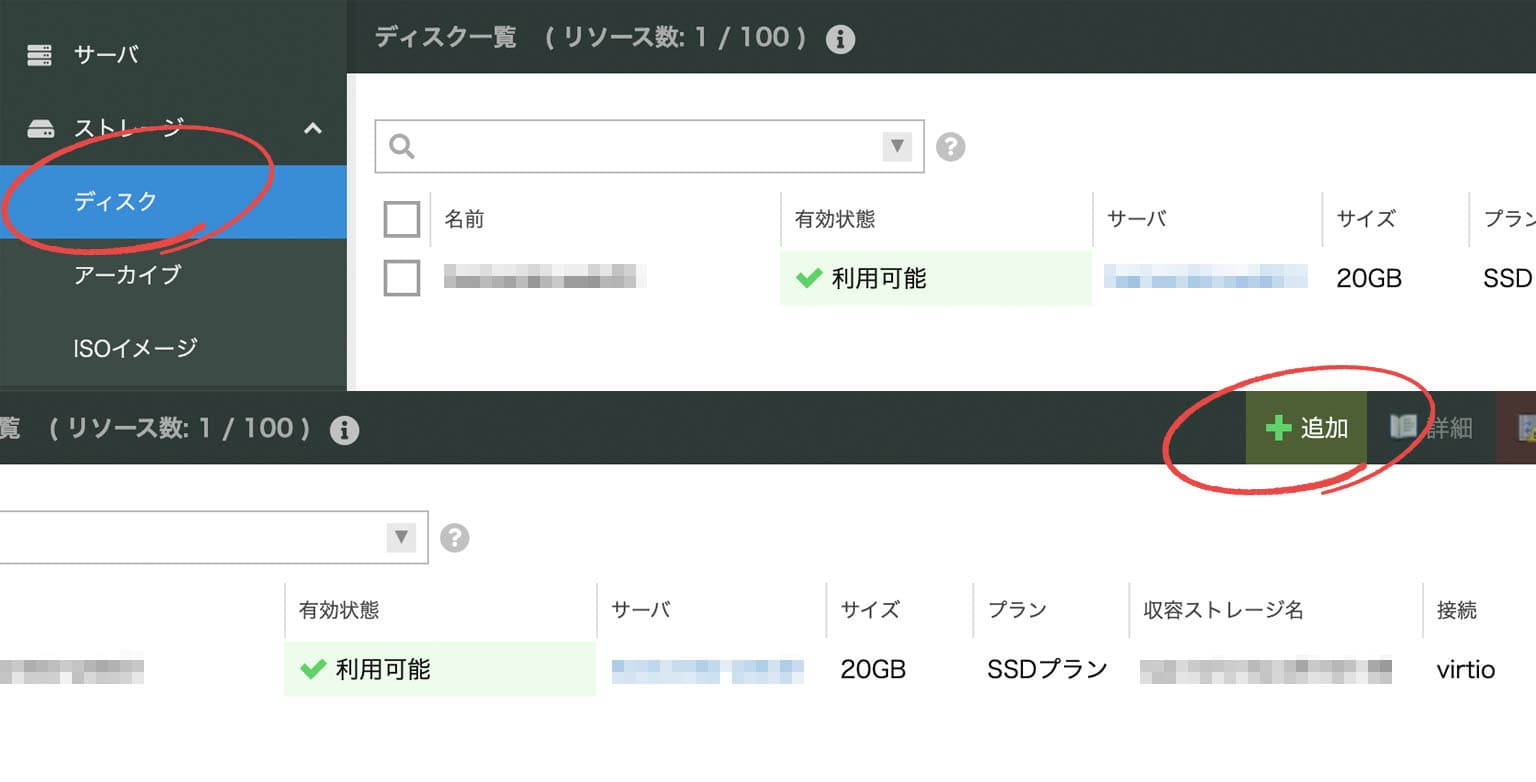This screenshot has height=782, width=1536.
Task: Sort by サイズ column in upper table
Action: coord(1366,219)
